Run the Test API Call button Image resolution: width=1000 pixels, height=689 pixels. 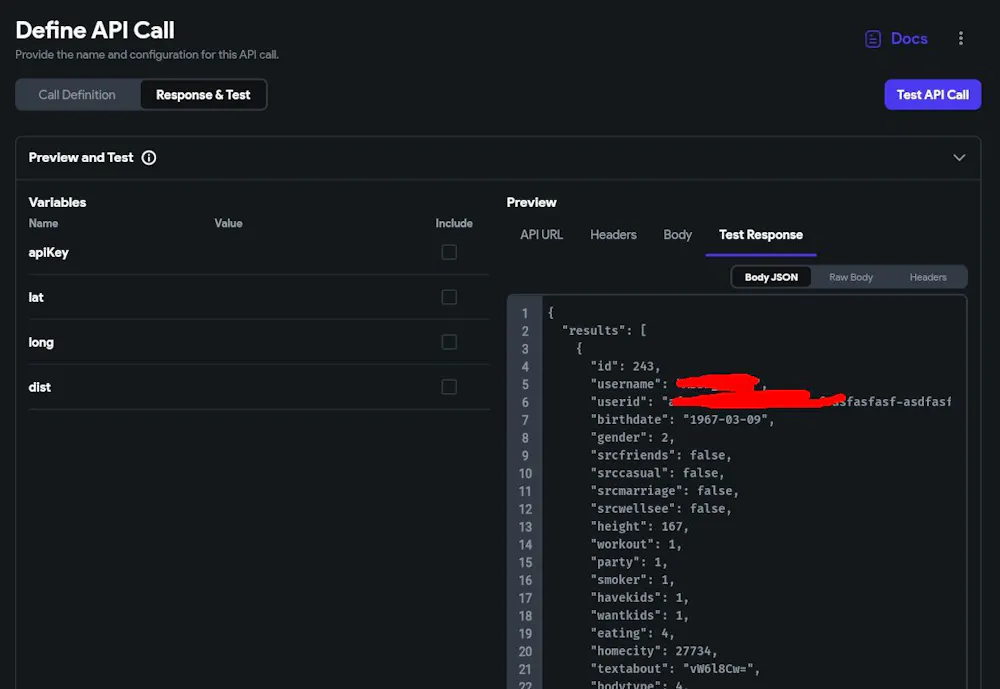click(932, 94)
